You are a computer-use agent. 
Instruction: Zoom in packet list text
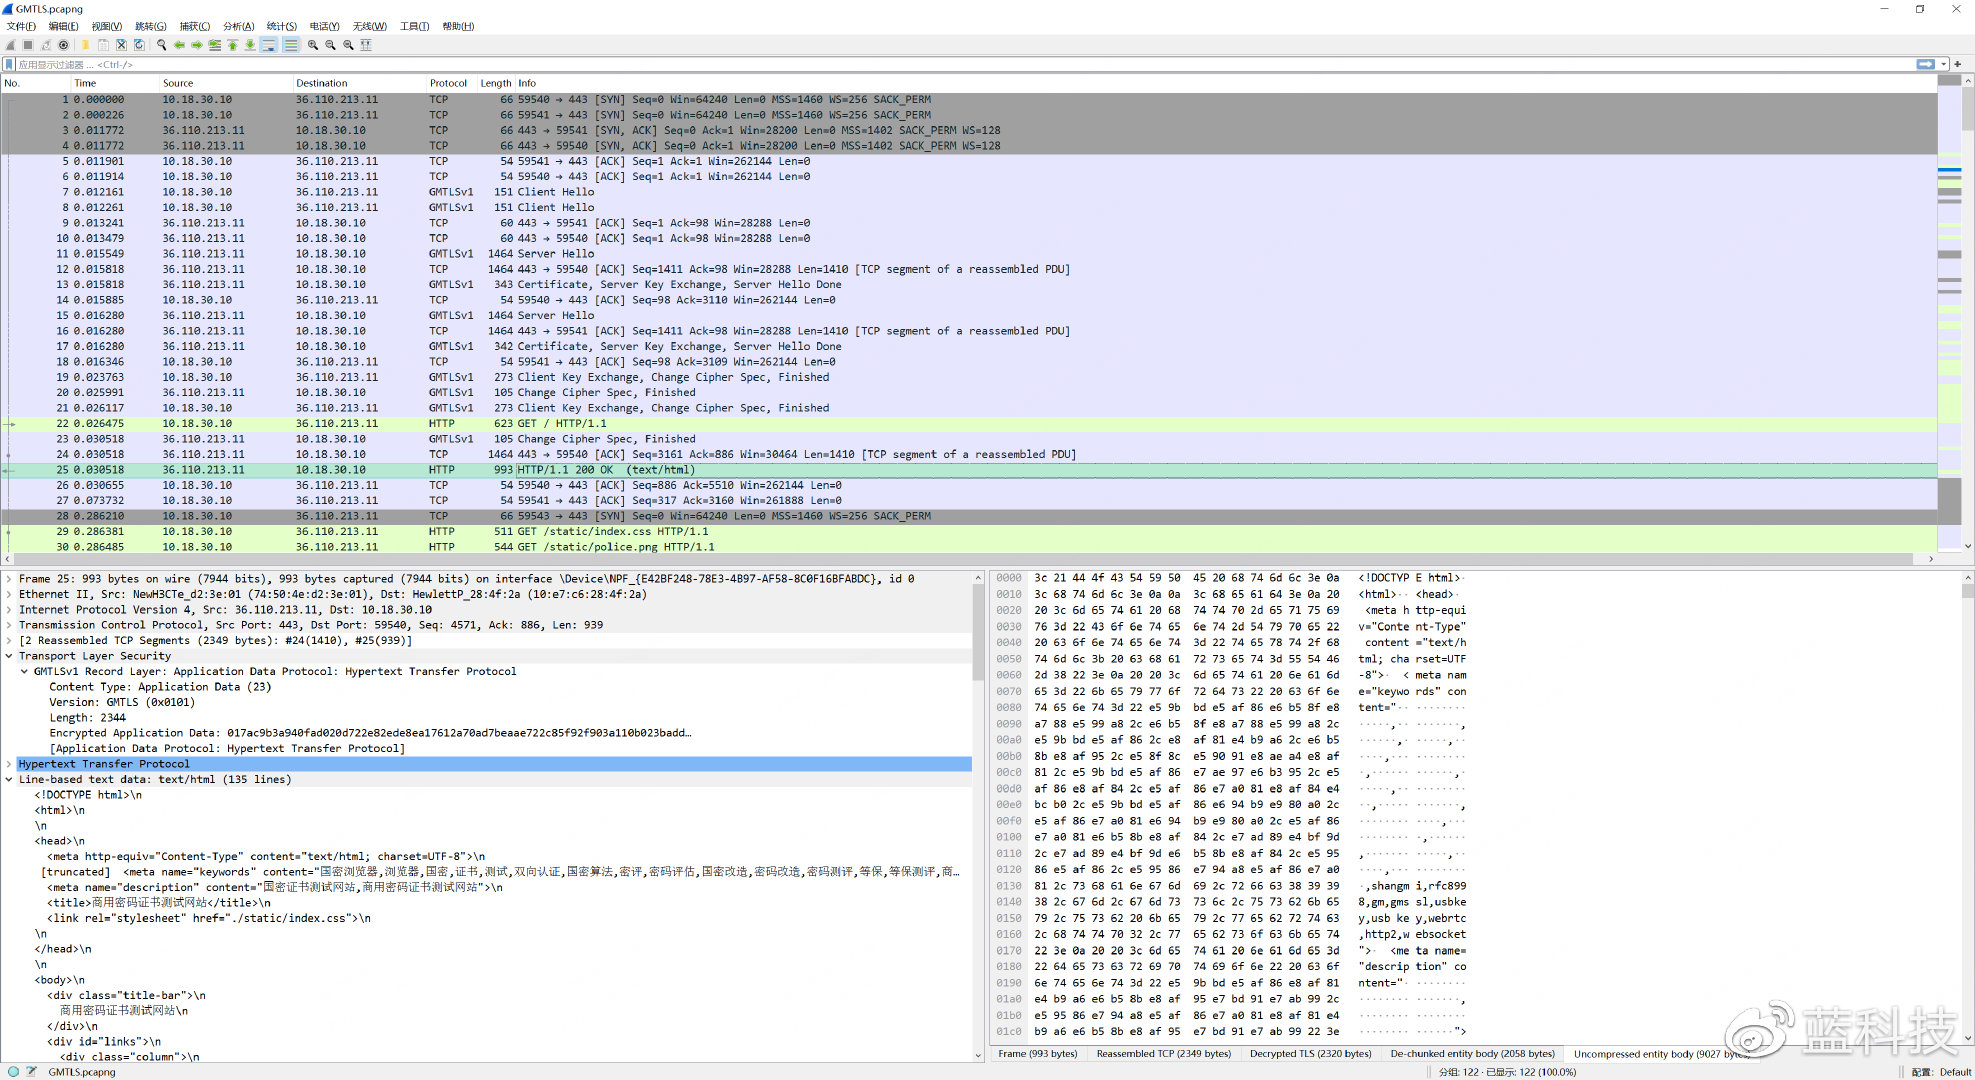312,45
